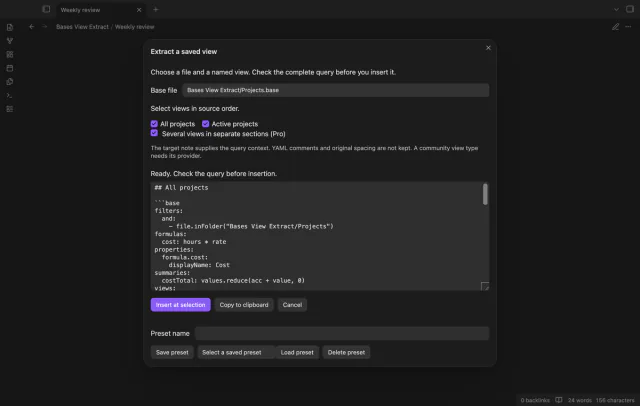Click the Weekly review breadcrumb title
The width and height of the screenshot is (640, 406).
134,27
